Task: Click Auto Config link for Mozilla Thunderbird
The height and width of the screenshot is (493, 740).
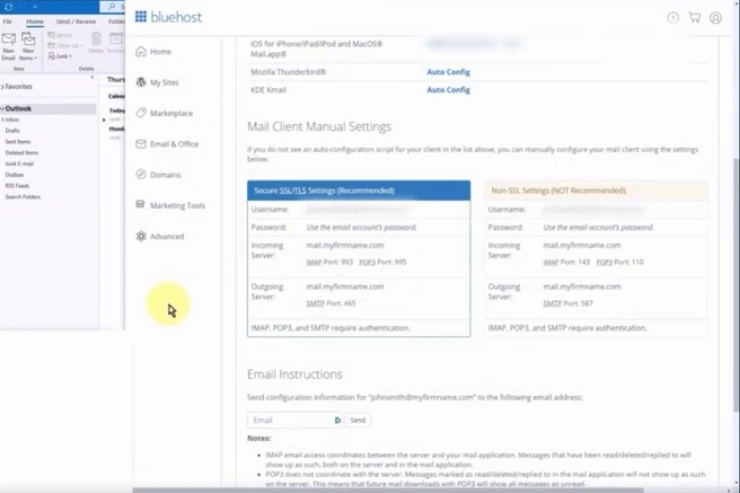Action: tap(448, 72)
